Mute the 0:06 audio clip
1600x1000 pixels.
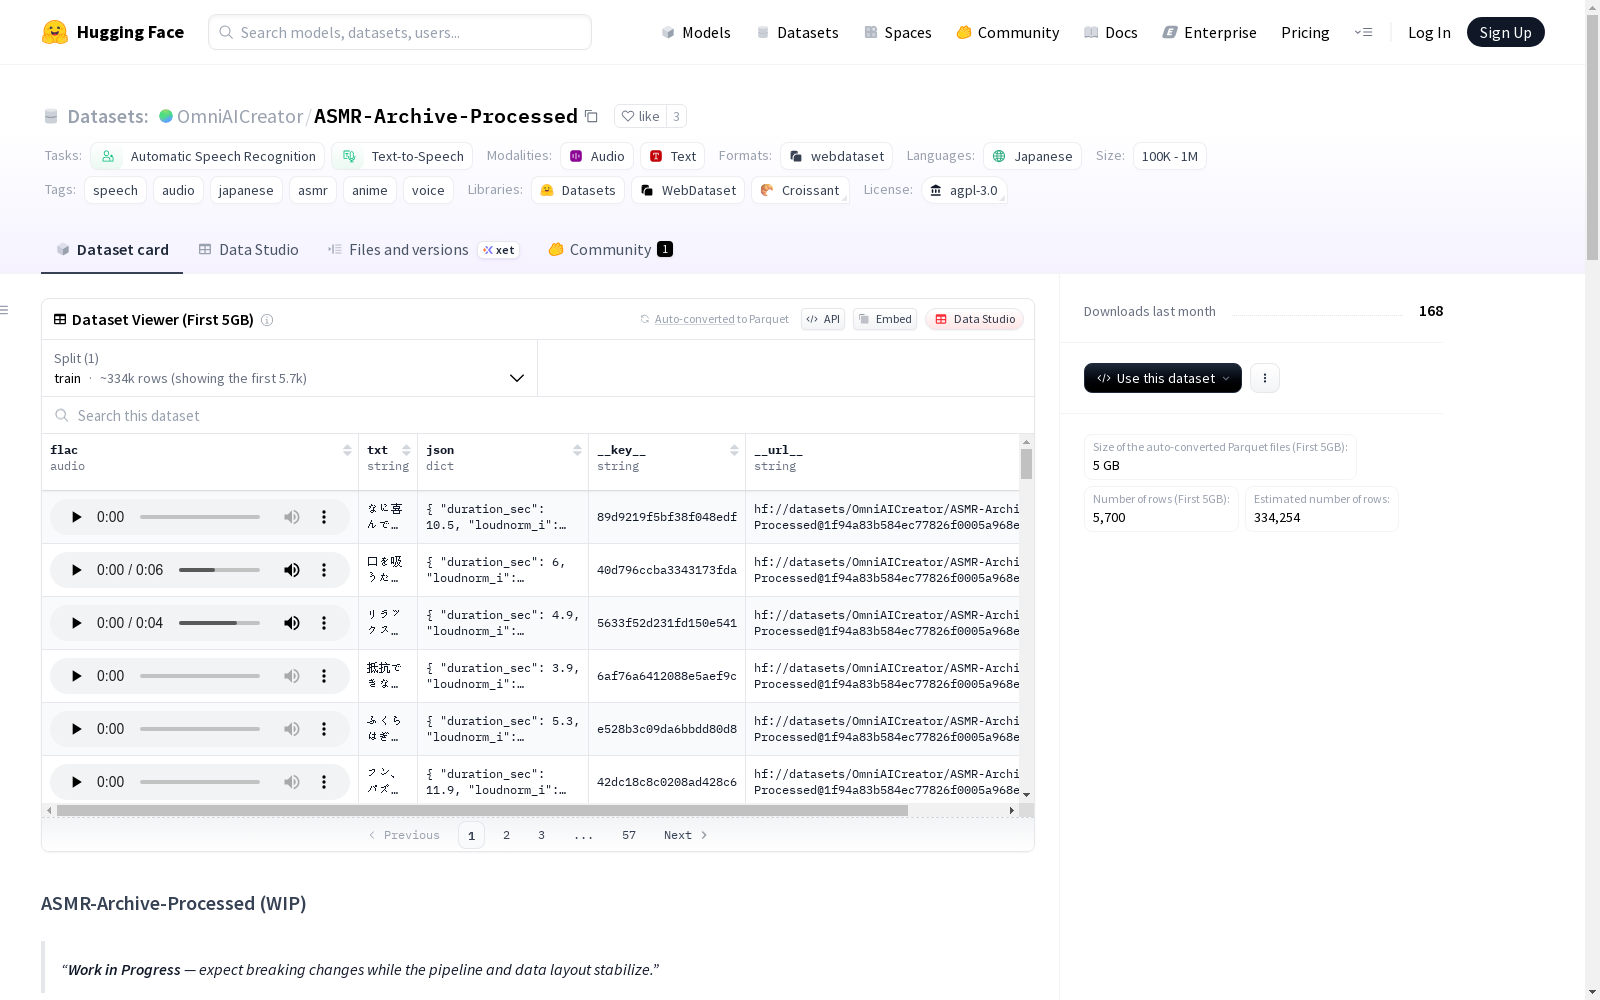(x=291, y=570)
